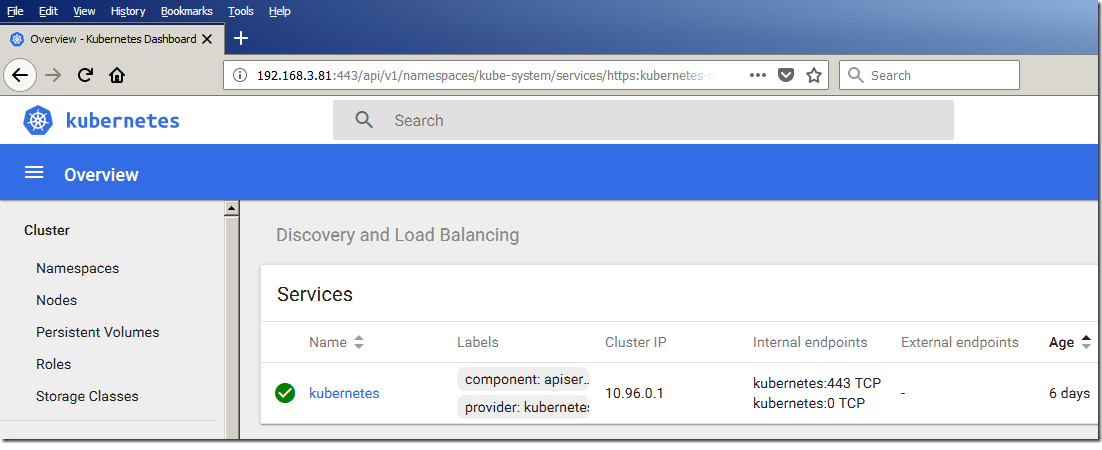Close the Overview - Kubernetes Dashboard tab
Screen dimensions: 1102x450
(x=207, y=39)
